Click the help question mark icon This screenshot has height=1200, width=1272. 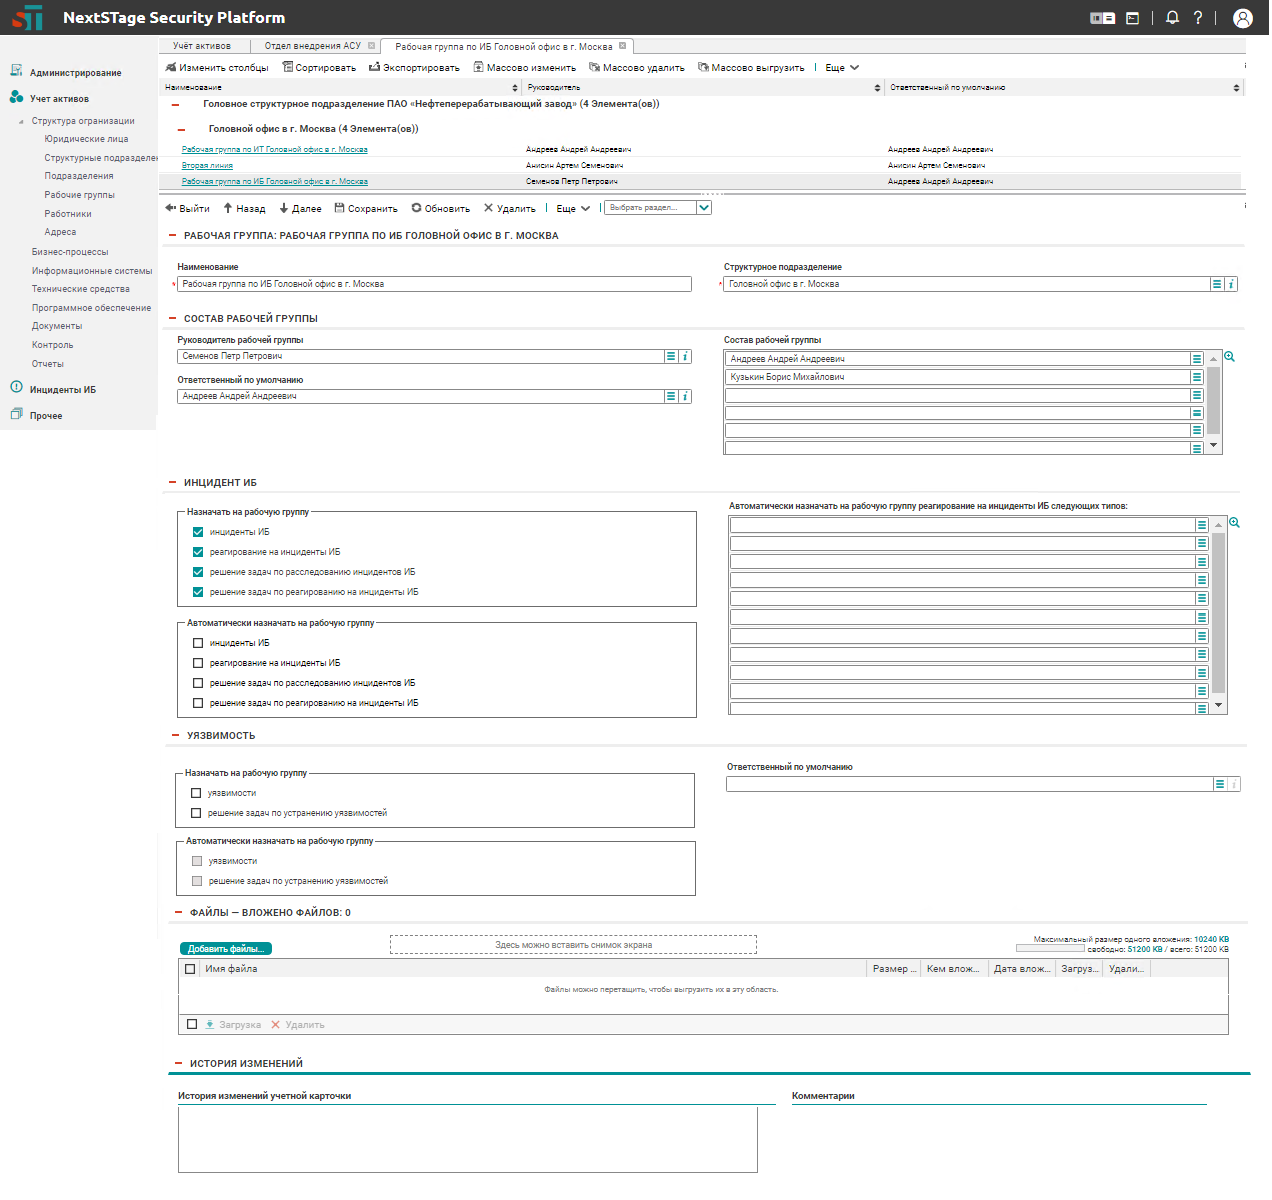pos(1198,18)
